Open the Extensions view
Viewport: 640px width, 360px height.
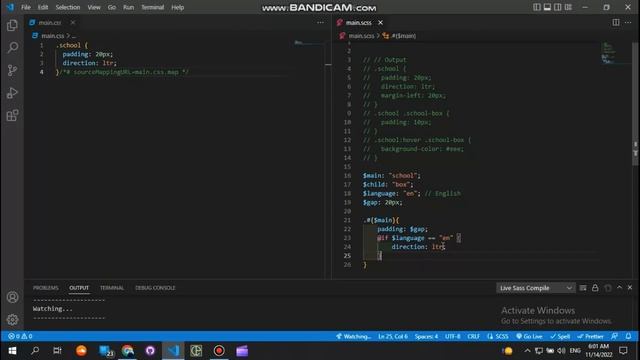coord(12,115)
